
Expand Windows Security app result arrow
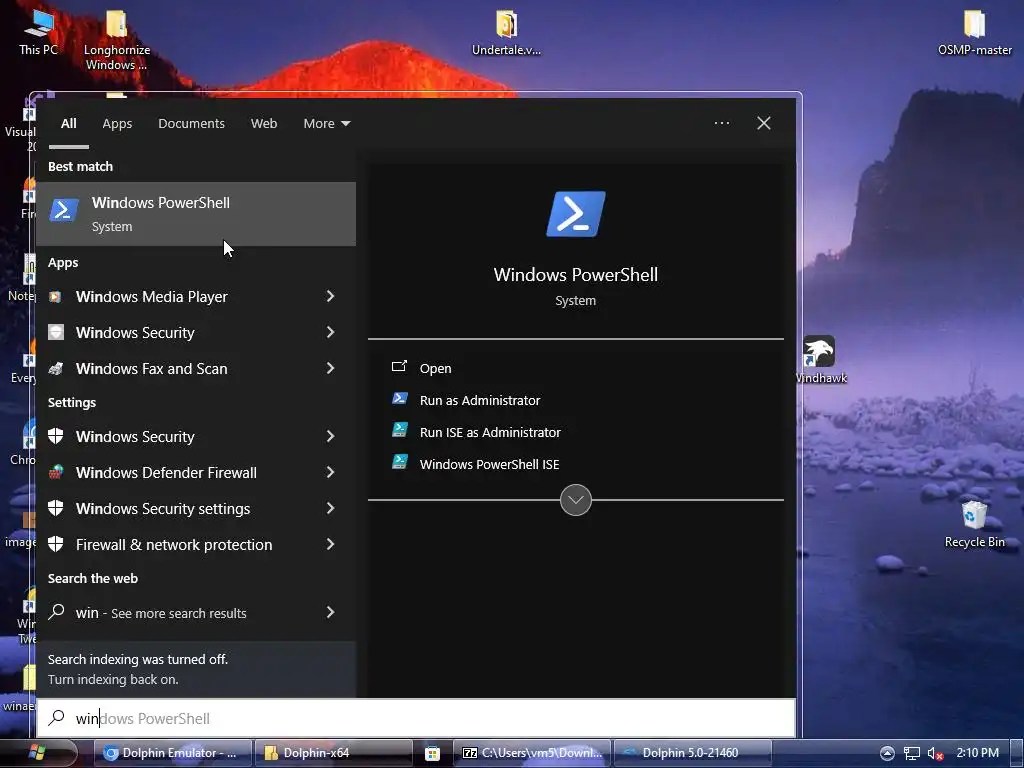pyautogui.click(x=330, y=332)
